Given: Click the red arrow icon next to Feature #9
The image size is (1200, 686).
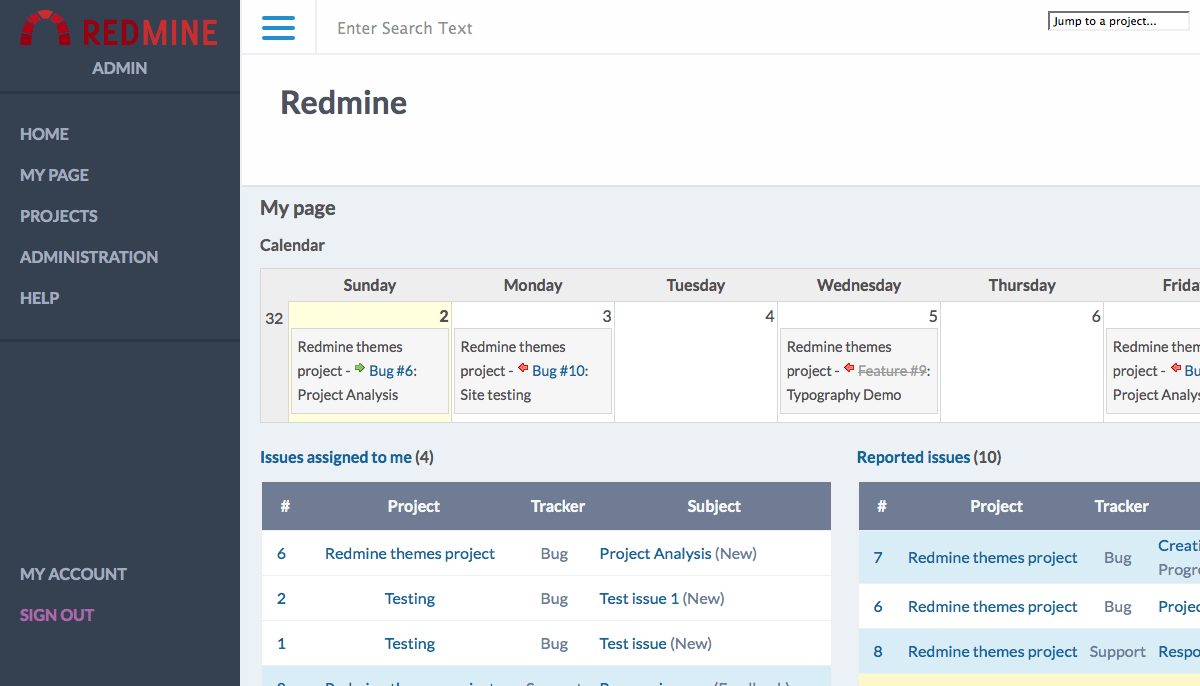Looking at the screenshot, I should [850, 370].
